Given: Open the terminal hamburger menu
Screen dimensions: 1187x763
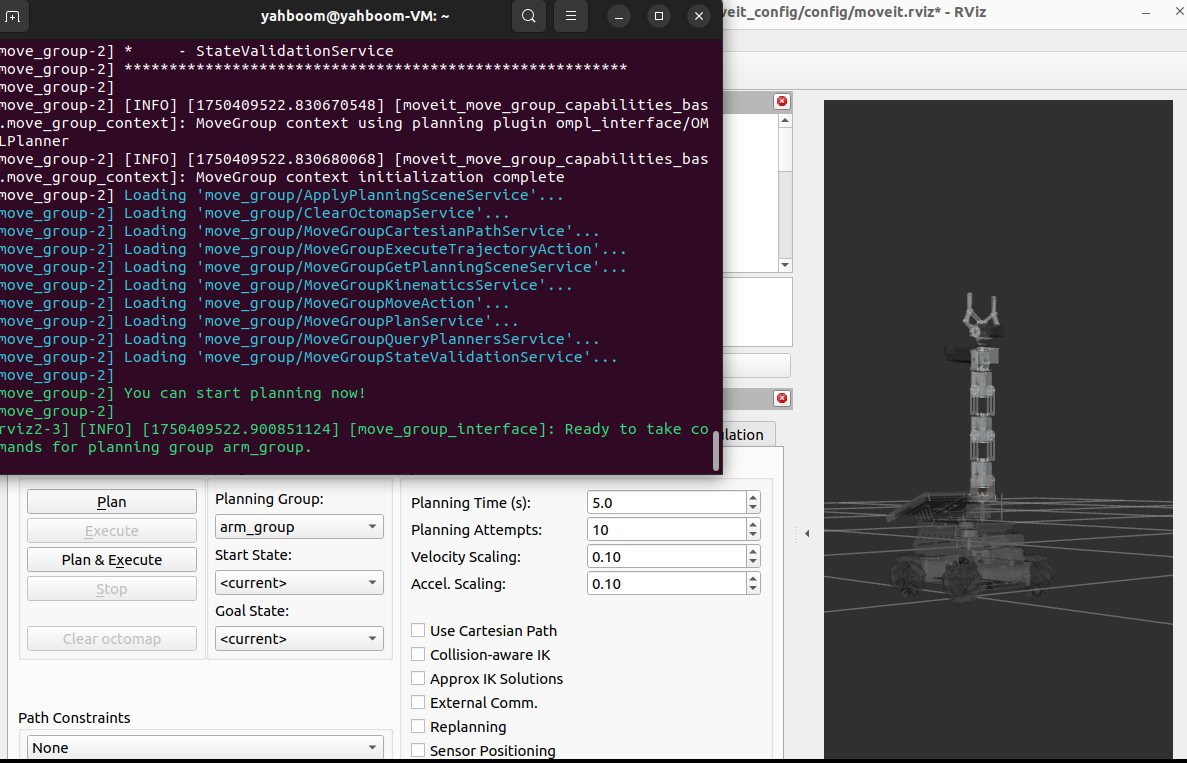Looking at the screenshot, I should pos(571,16).
